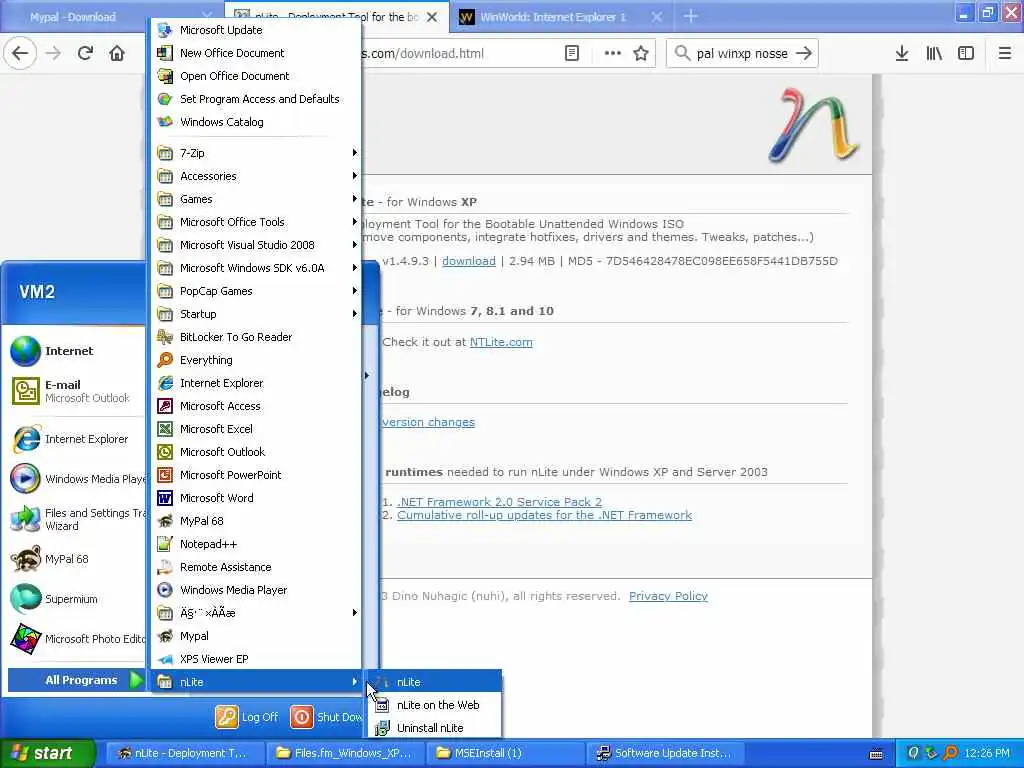Open .NET Framework 2.0 Service Pack 2 link
This screenshot has width=1024, height=768.
point(500,502)
